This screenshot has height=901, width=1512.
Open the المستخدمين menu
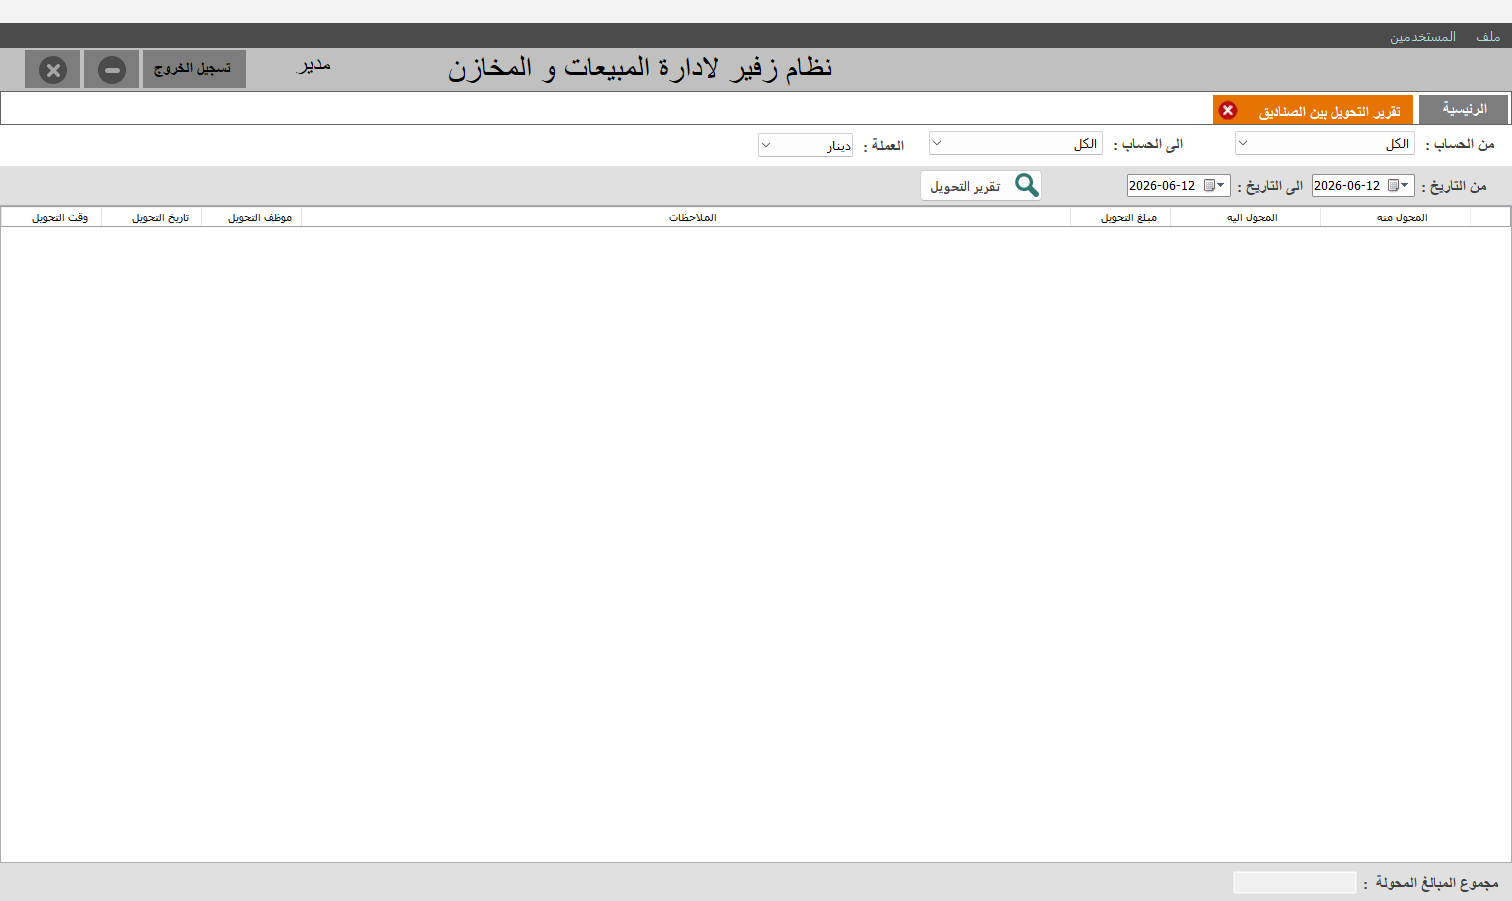1422,36
